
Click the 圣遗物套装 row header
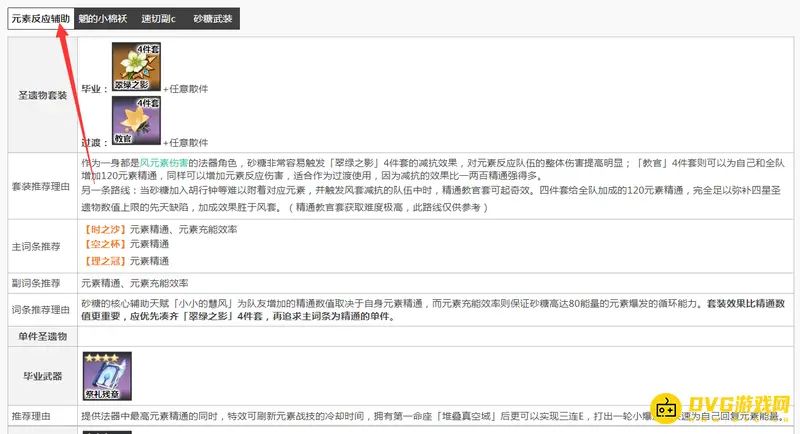click(x=43, y=95)
